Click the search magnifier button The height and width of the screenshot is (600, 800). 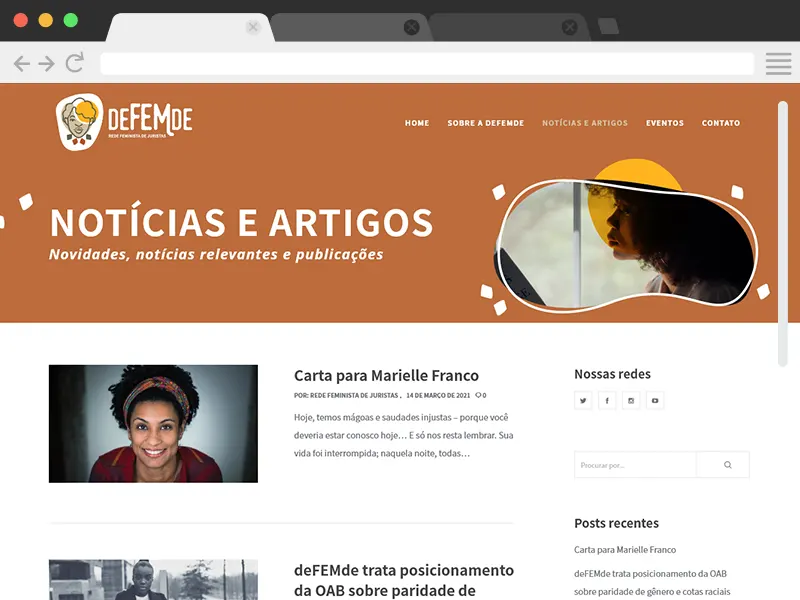click(x=728, y=465)
